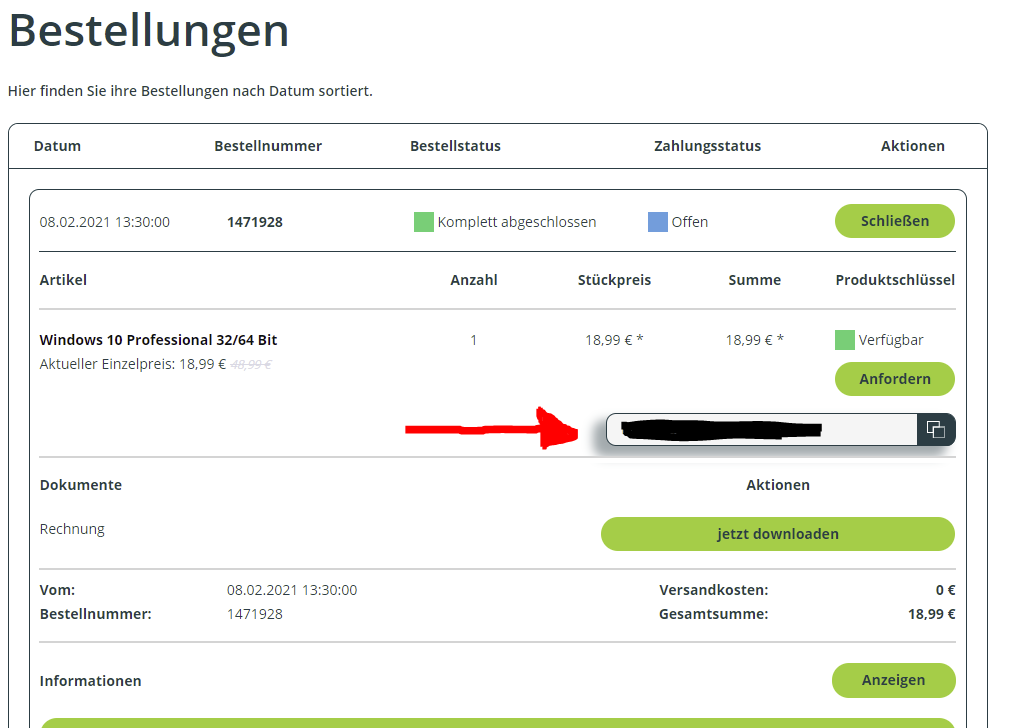Click the order date 08.02.2021 13:30:00 in the top row
The image size is (1017, 728).
pyautogui.click(x=104, y=222)
